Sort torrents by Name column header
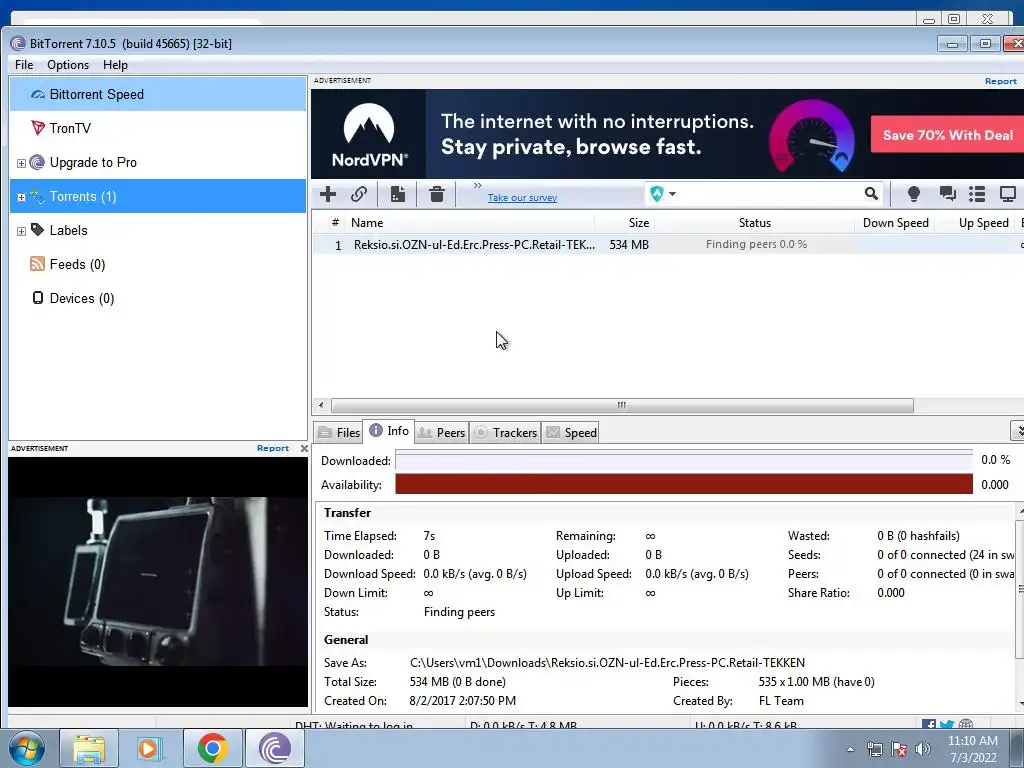Viewport: 1024px width, 768px height. point(470,223)
